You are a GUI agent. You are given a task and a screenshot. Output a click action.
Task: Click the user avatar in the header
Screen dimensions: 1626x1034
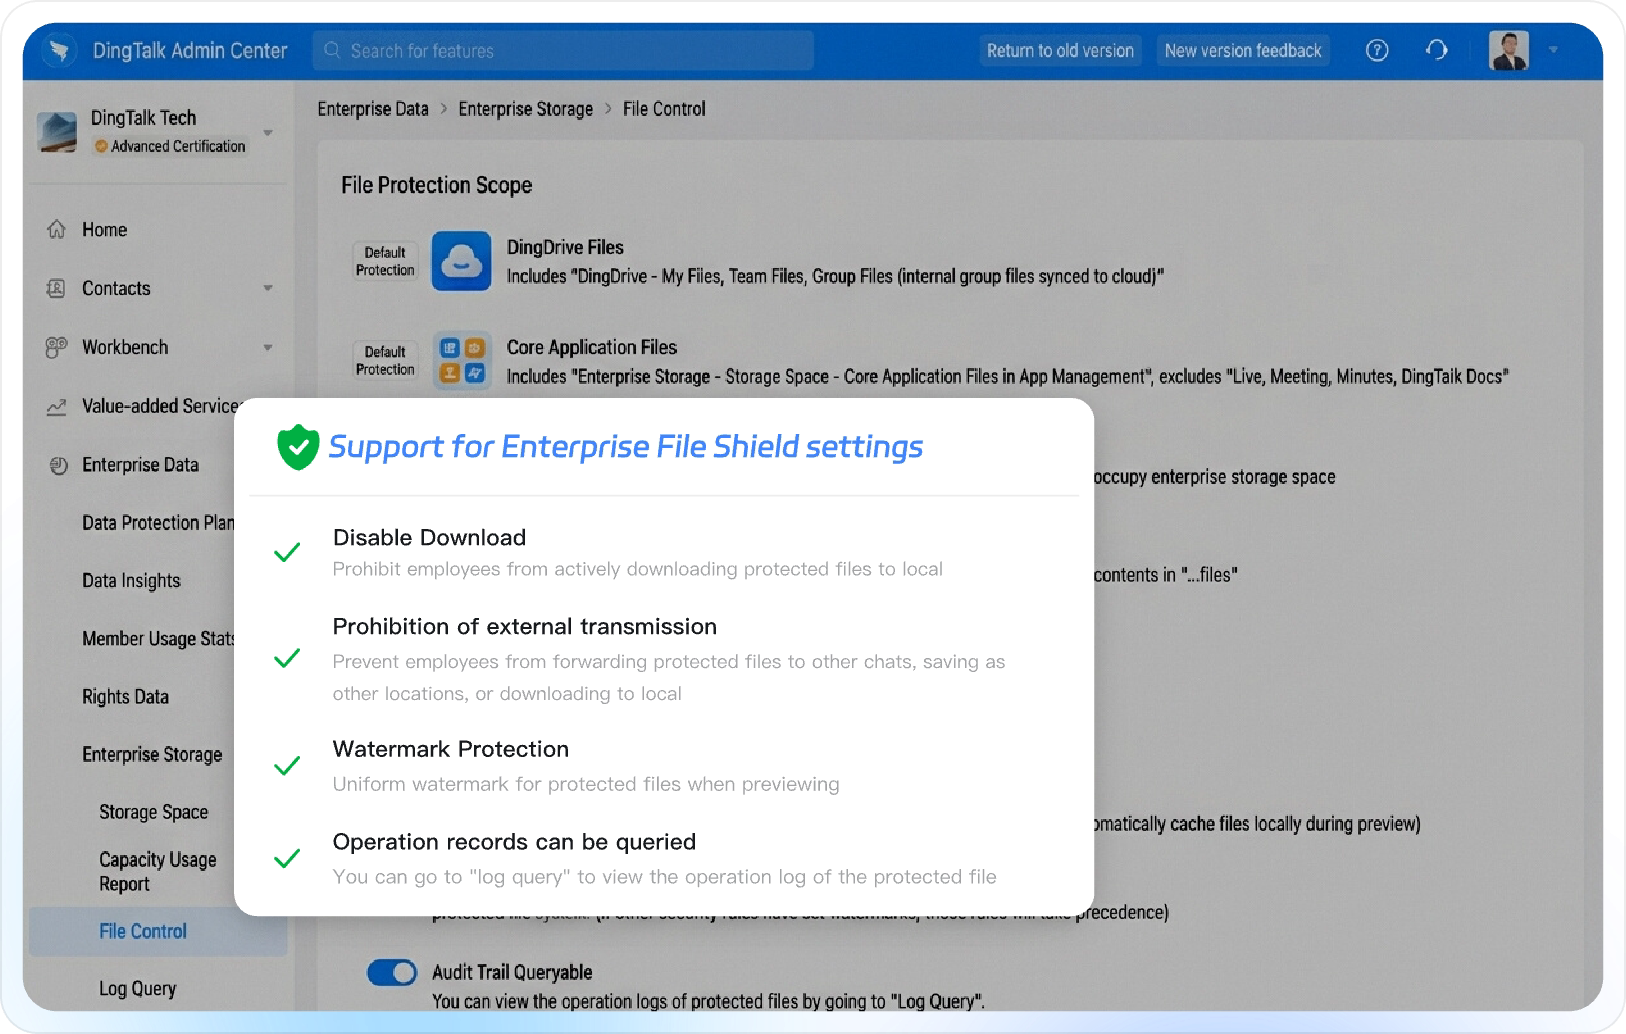pos(1508,50)
